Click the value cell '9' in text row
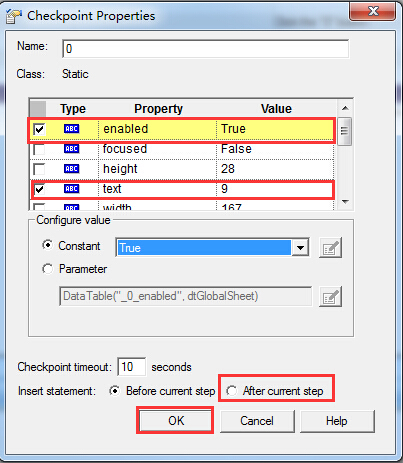Image resolution: width=403 pixels, height=463 pixels. tap(275, 189)
